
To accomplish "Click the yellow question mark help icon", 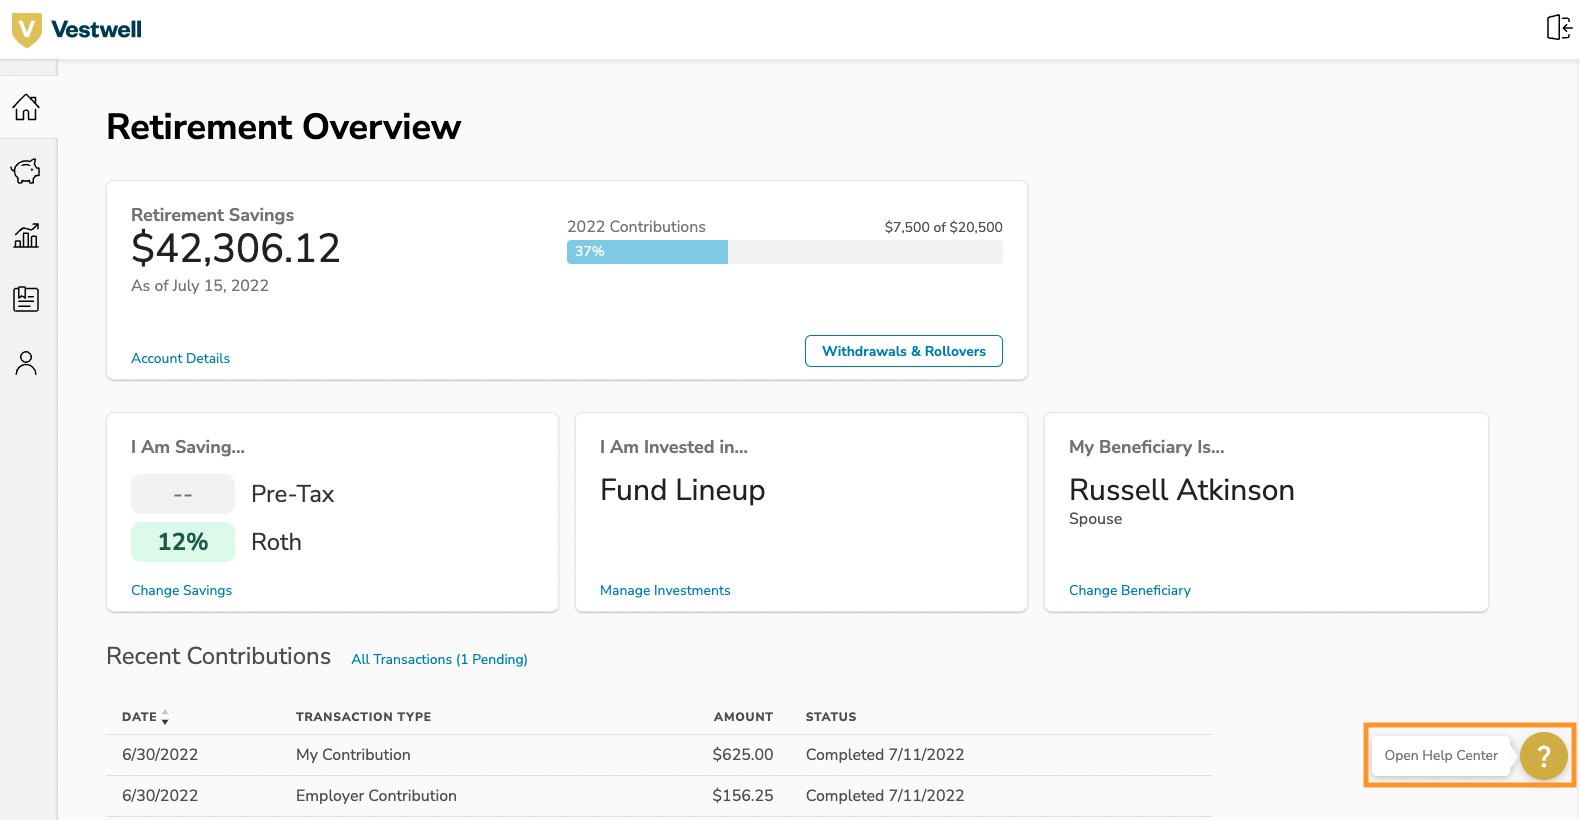I will coord(1543,756).
